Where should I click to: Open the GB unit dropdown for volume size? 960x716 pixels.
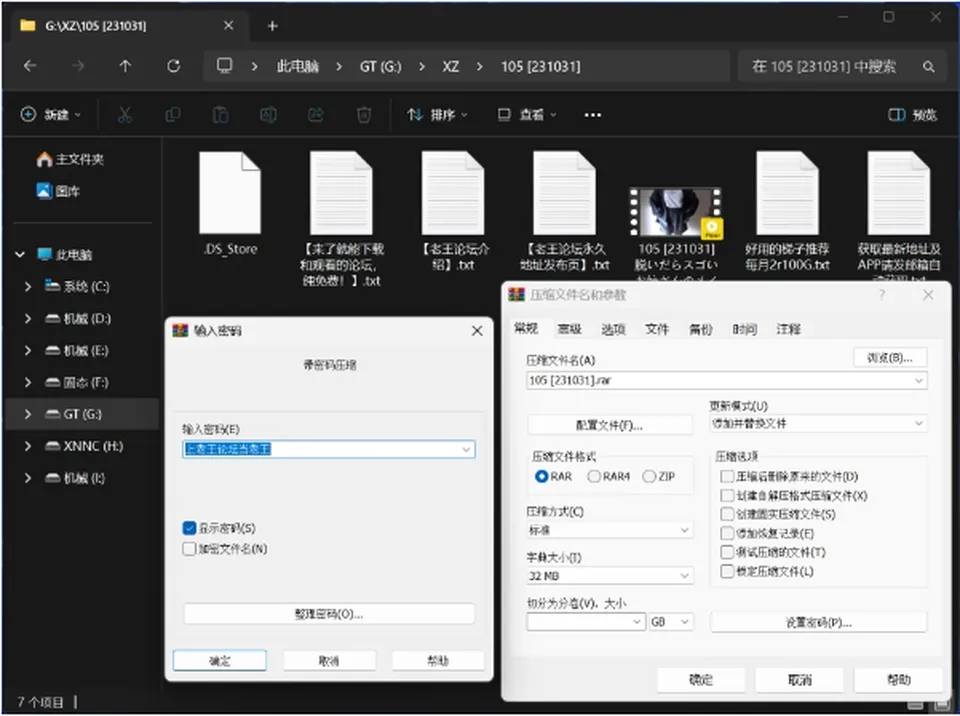pyautogui.click(x=670, y=622)
